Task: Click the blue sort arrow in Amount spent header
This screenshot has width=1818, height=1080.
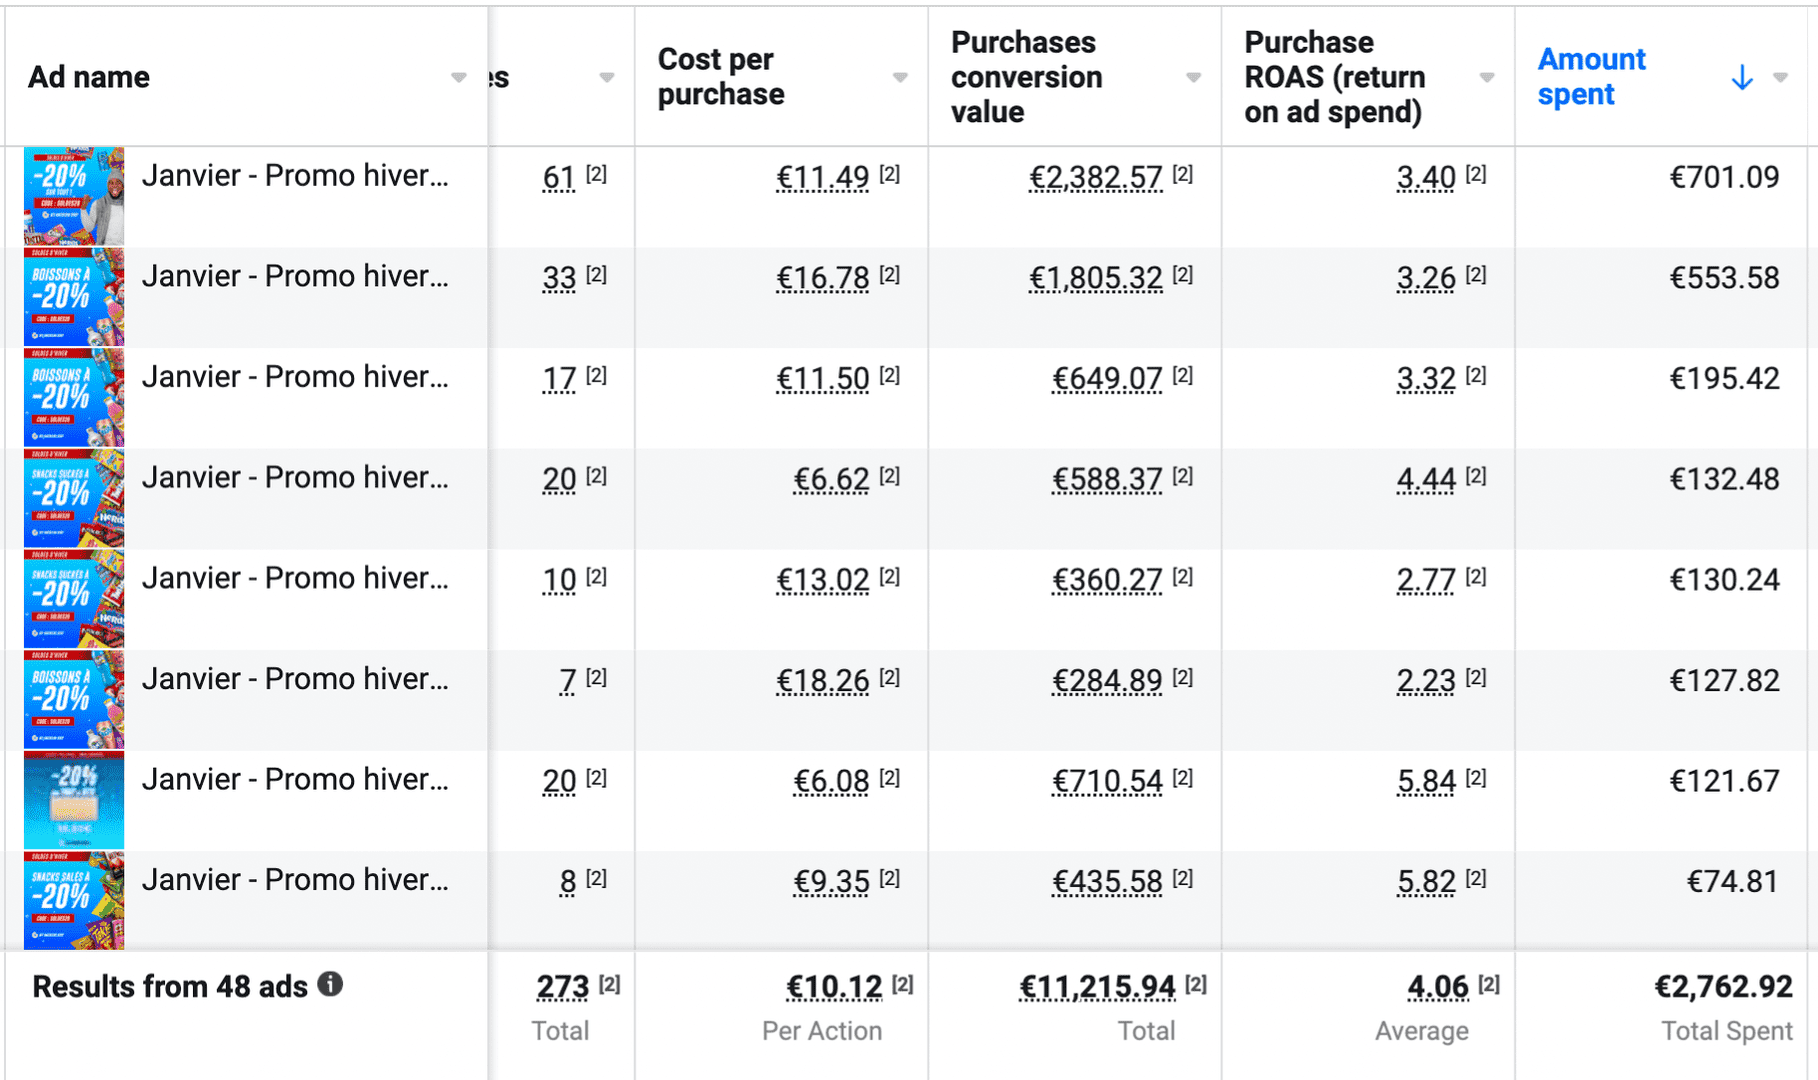Action: point(1741,77)
